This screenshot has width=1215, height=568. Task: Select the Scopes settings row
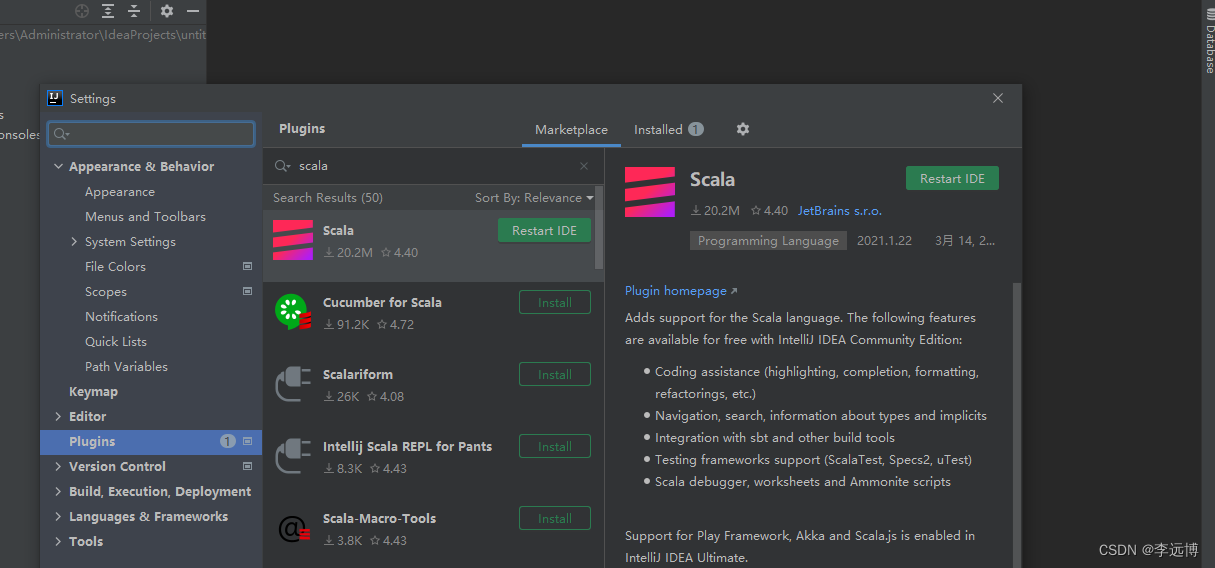(x=151, y=291)
